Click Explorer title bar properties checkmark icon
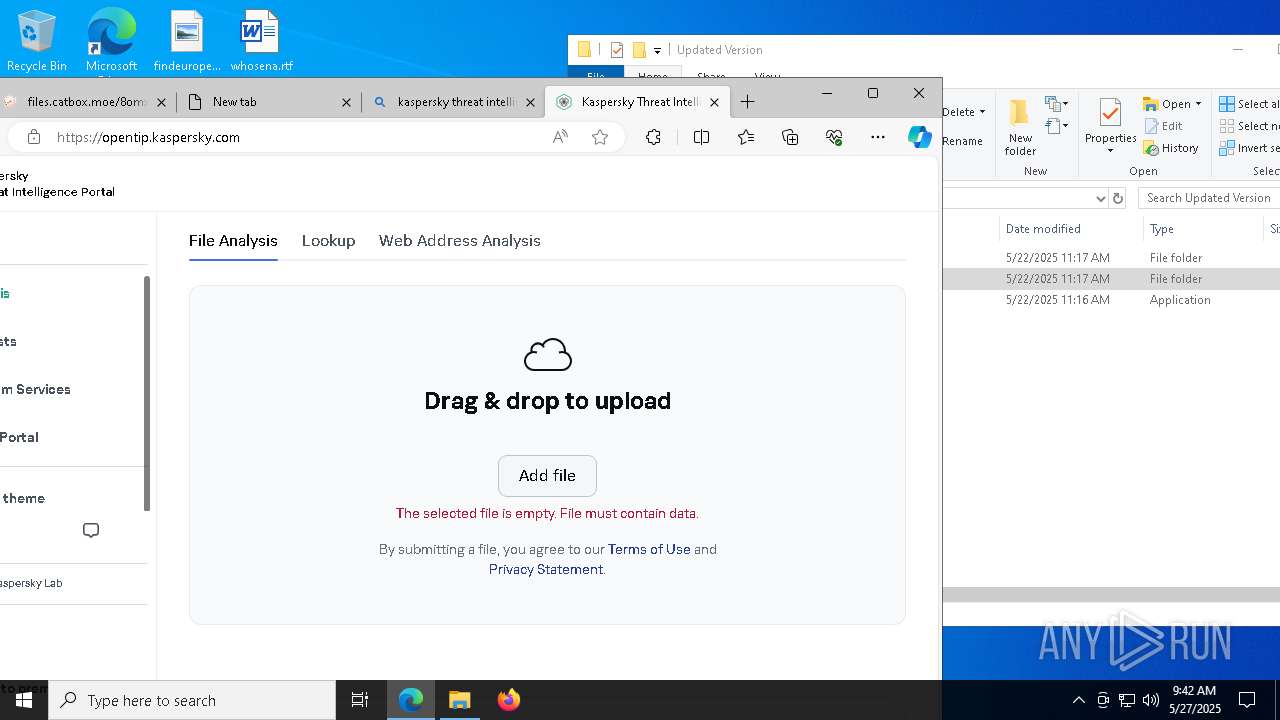This screenshot has height=720, width=1280. [617, 50]
